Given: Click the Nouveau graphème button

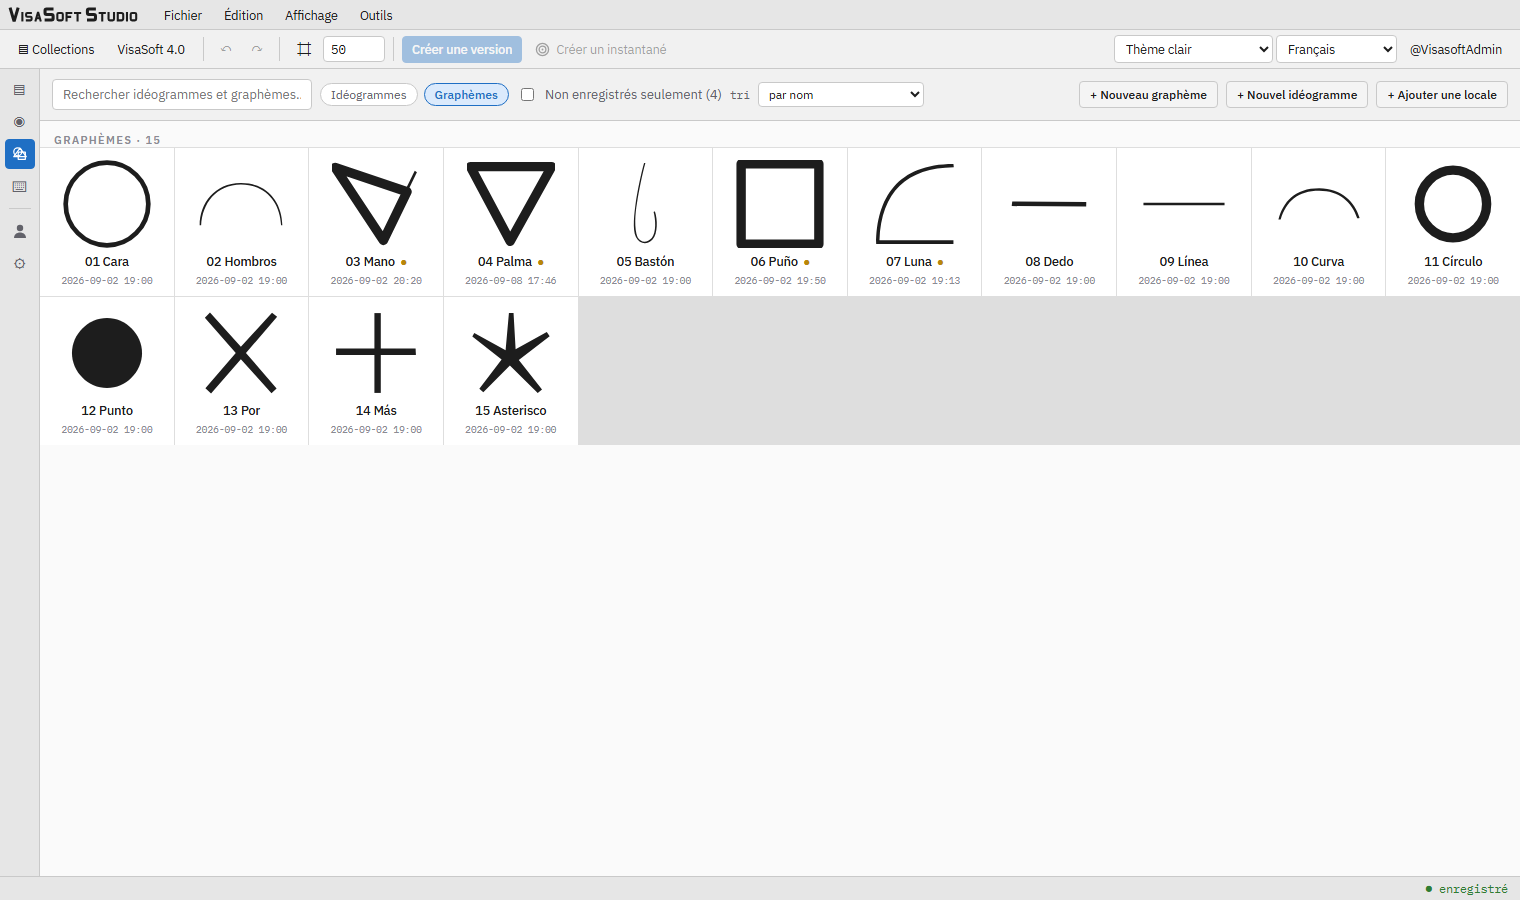Looking at the screenshot, I should [1148, 95].
